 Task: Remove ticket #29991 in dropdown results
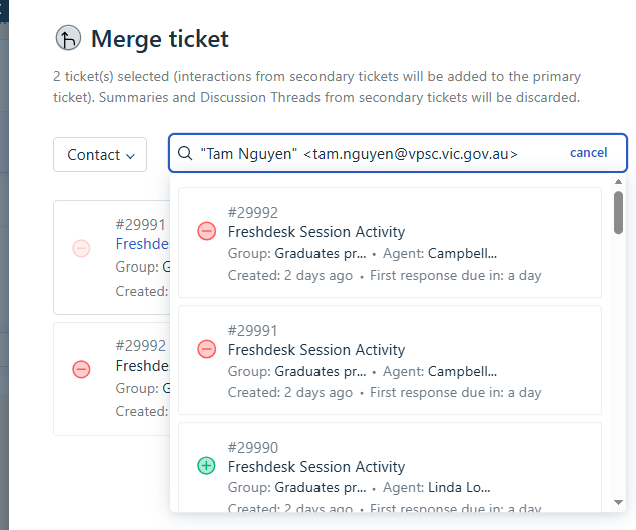coord(206,349)
